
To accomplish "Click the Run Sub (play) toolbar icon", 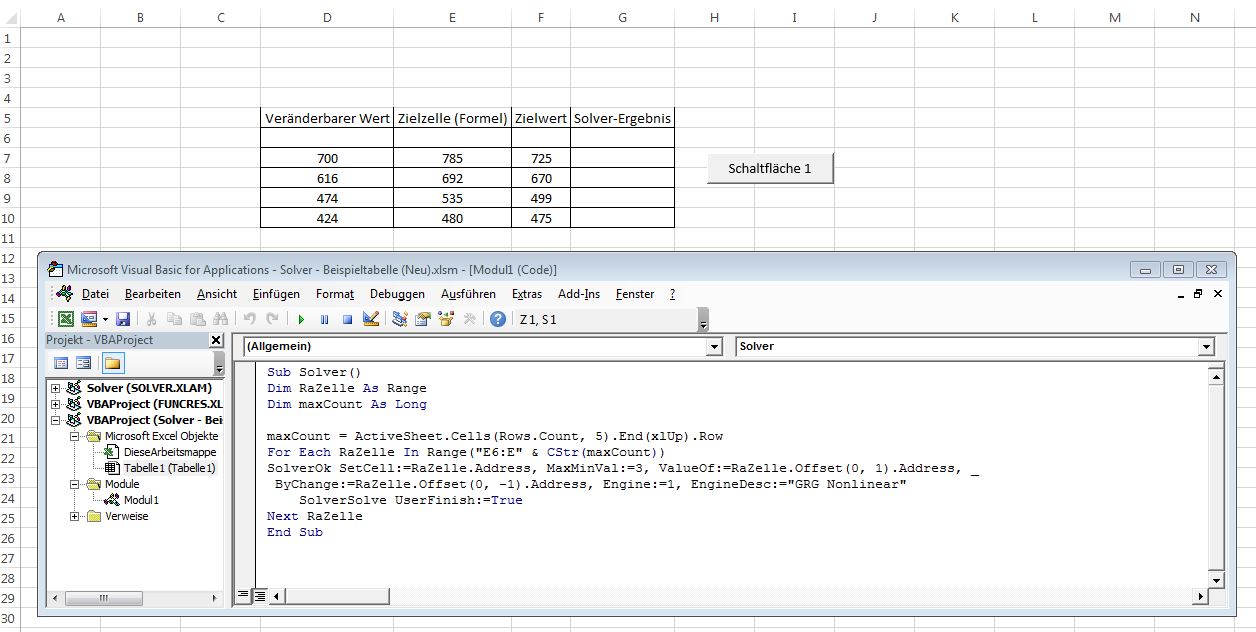I will [300, 319].
